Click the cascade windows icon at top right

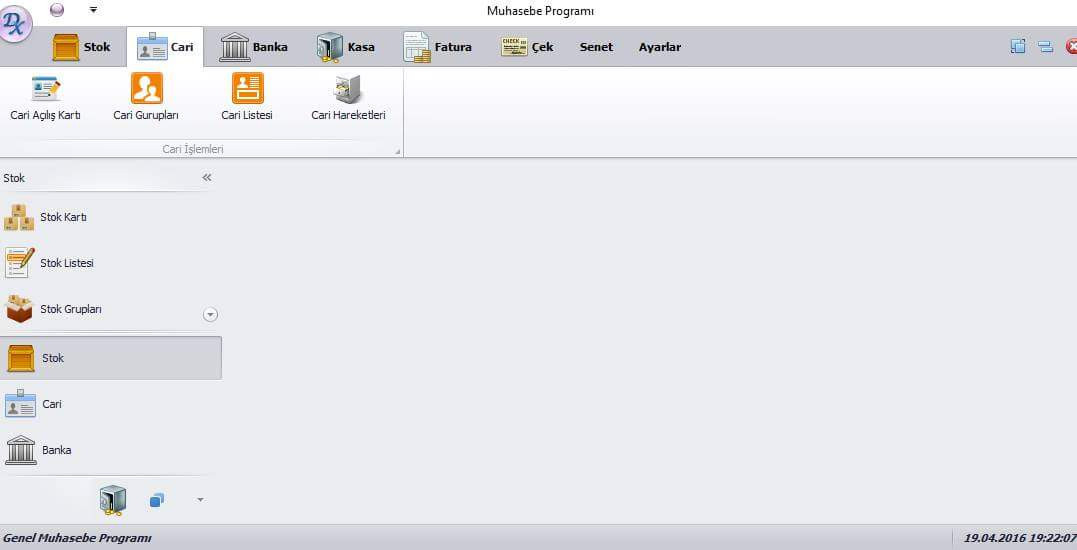coord(1018,46)
